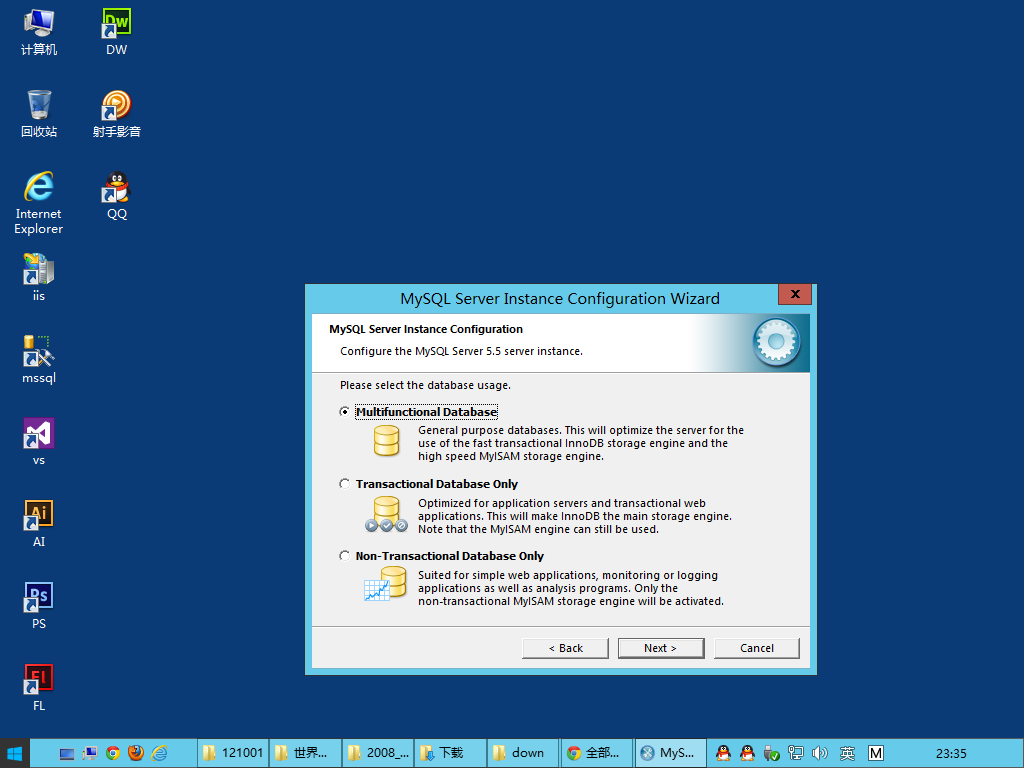Image resolution: width=1024 pixels, height=768 pixels.
Task: Click 'Configure the MySQL Server 5.5 server instance.' text
Action: coord(461,351)
